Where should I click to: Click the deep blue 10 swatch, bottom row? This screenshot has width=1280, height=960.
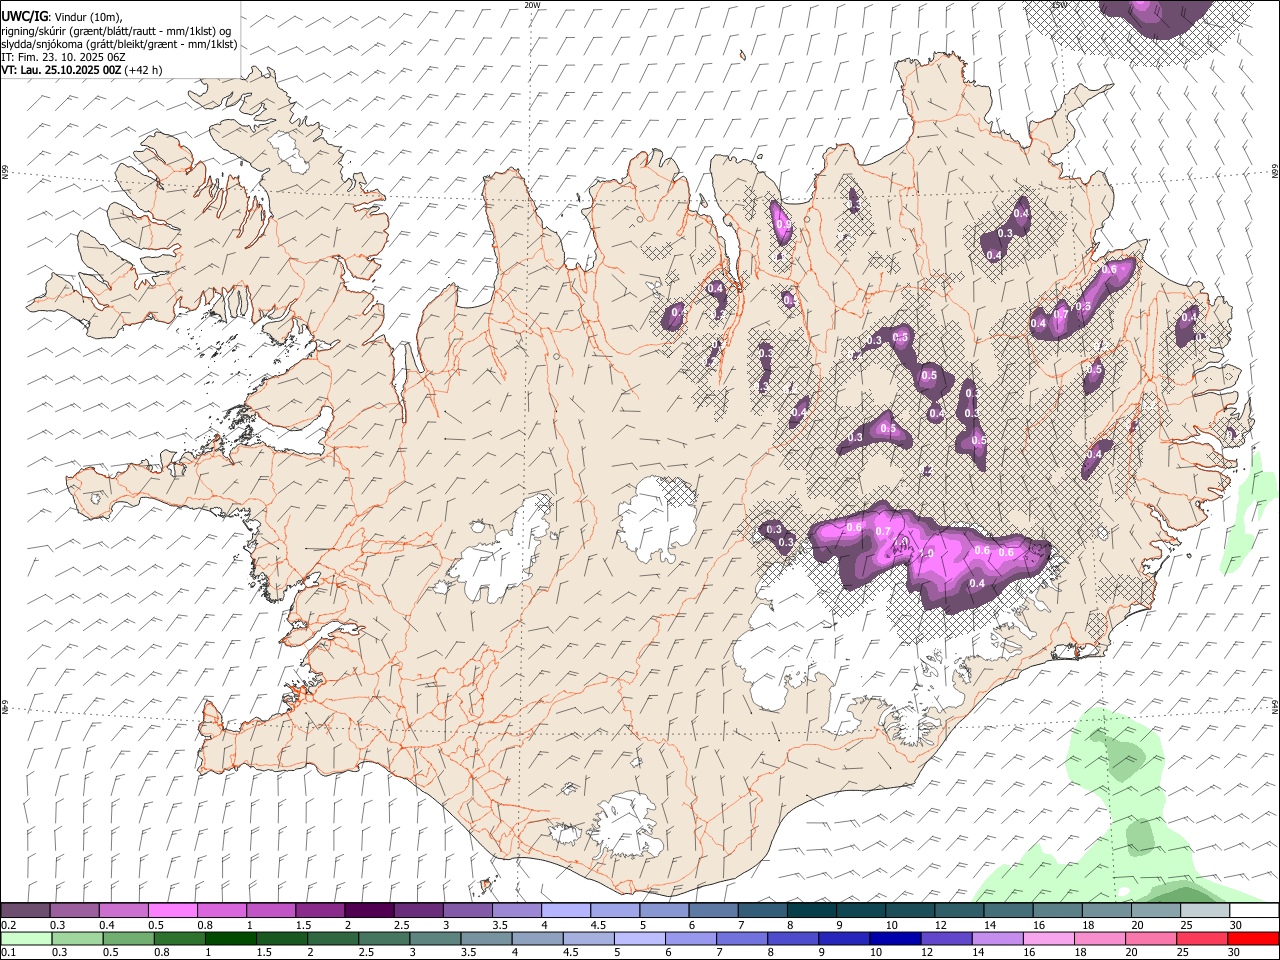point(895,939)
